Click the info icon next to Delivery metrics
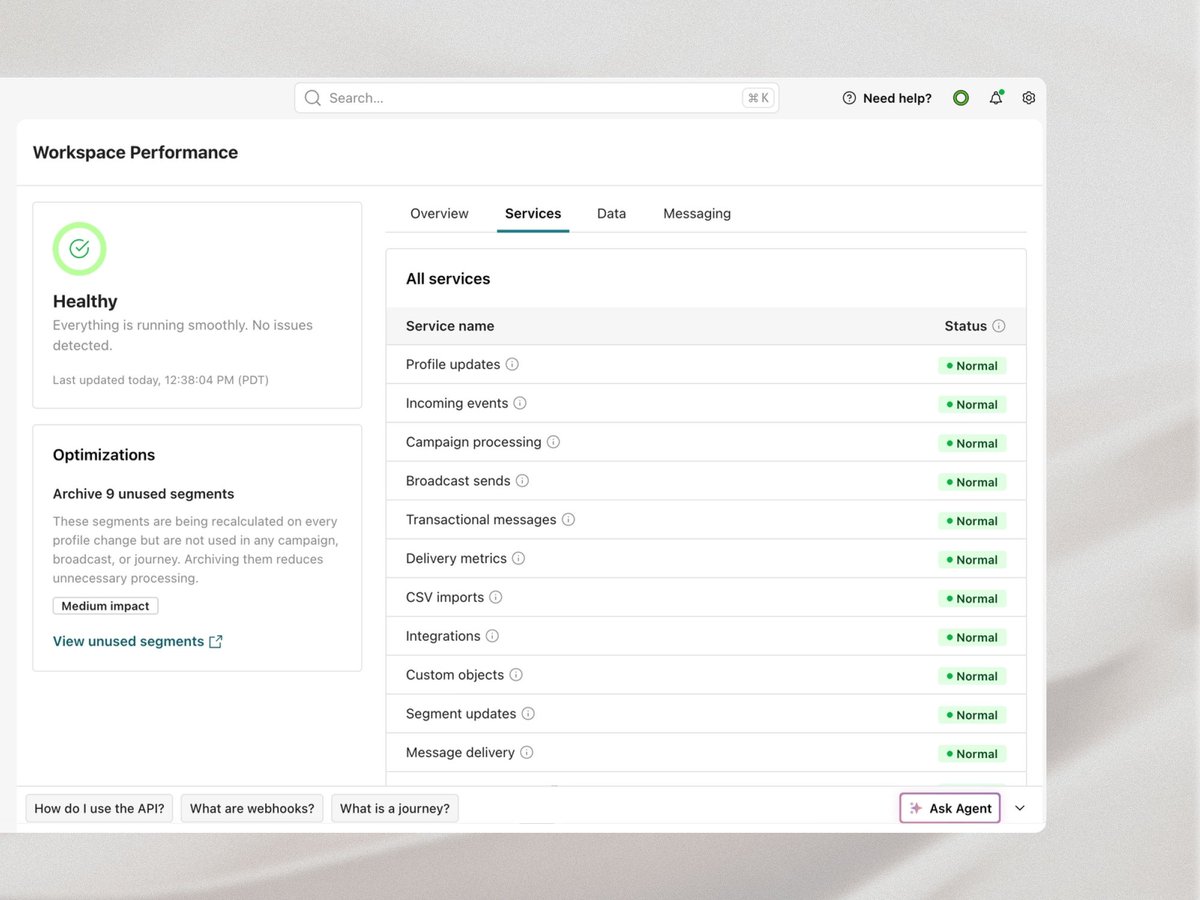1200x900 pixels. coord(518,558)
